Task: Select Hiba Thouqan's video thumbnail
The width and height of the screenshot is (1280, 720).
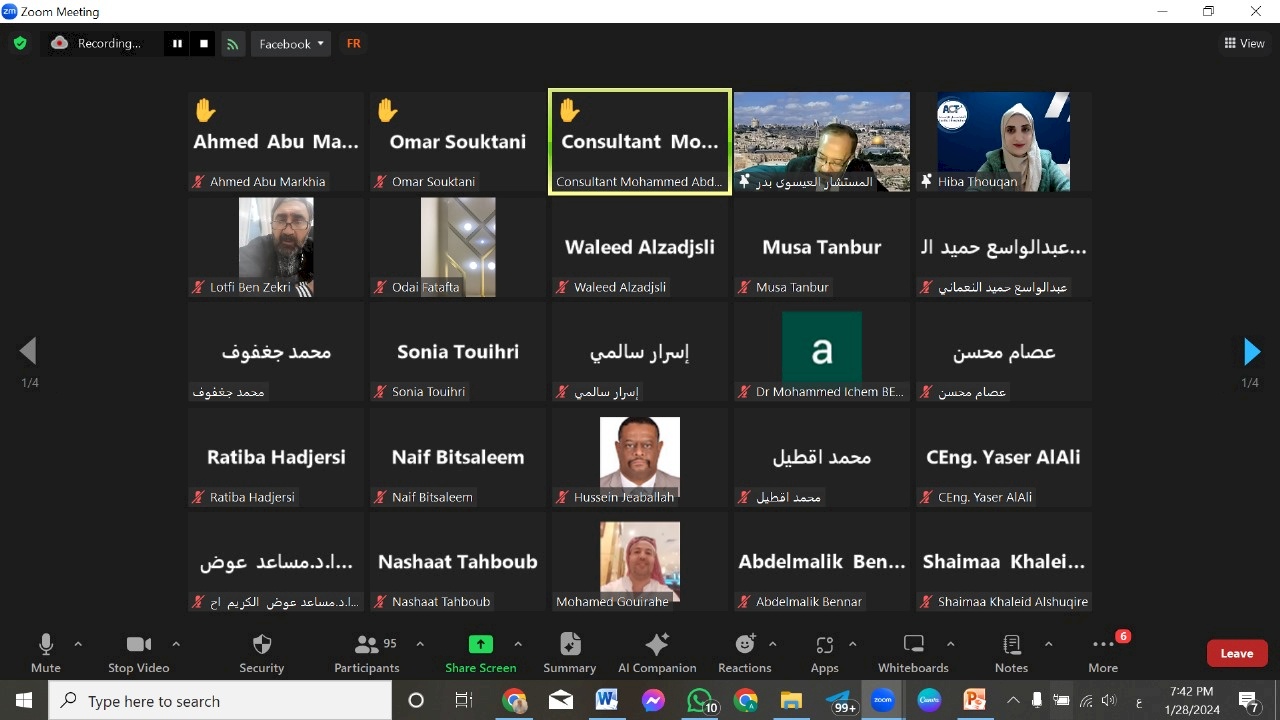Action: point(1003,141)
